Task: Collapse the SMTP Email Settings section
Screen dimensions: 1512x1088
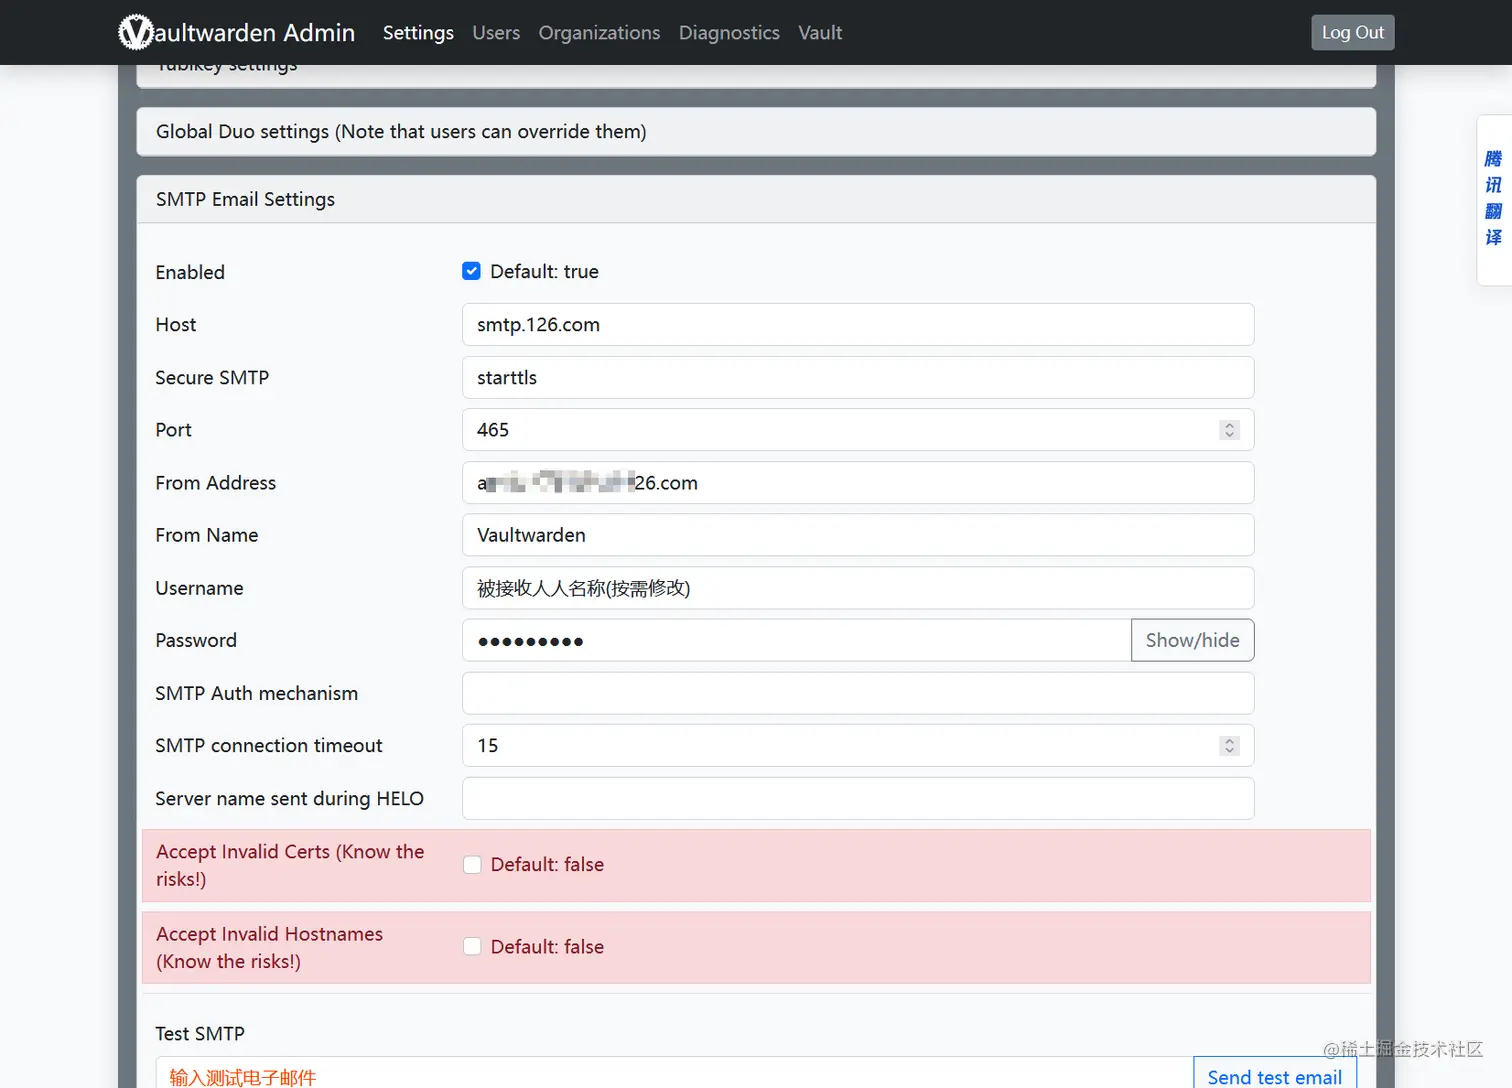Action: 246,199
